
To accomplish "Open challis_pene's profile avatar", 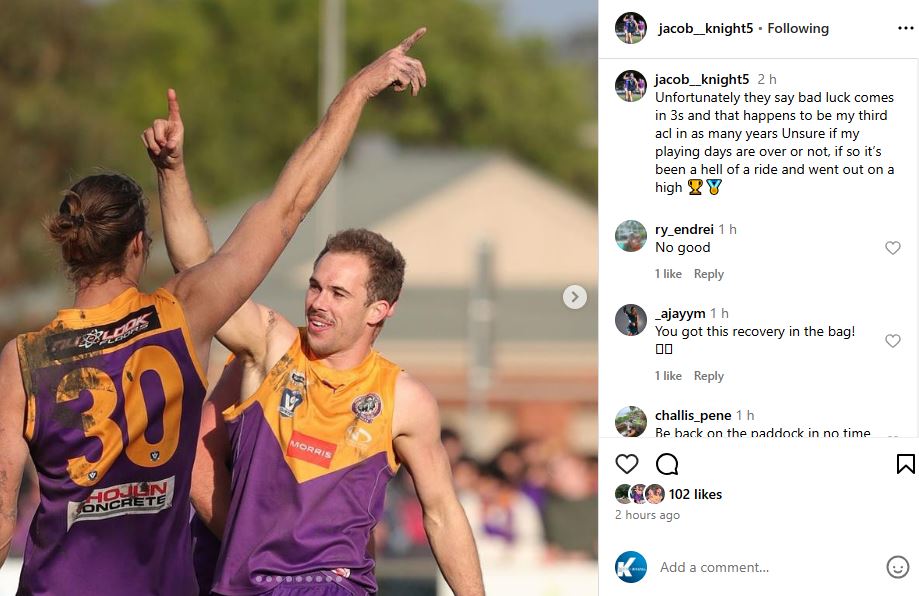I will tap(631, 421).
